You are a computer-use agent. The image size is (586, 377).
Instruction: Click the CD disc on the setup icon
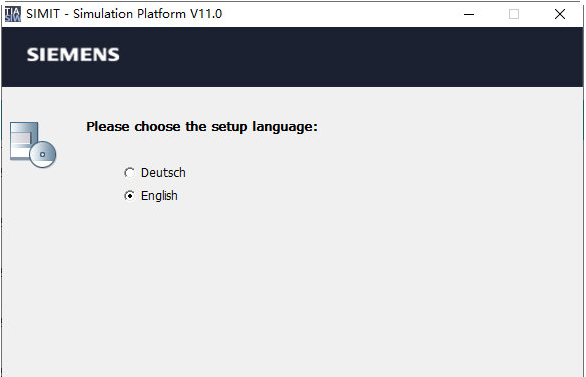43,154
